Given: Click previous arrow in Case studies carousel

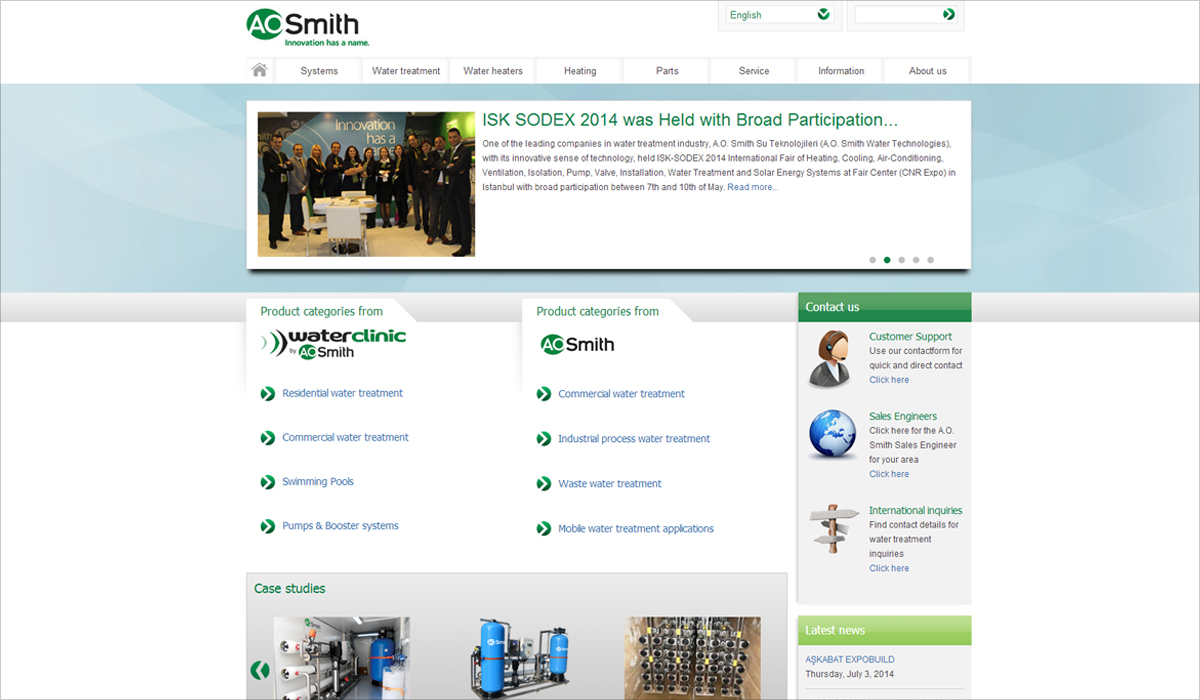Looking at the screenshot, I should [x=260, y=670].
